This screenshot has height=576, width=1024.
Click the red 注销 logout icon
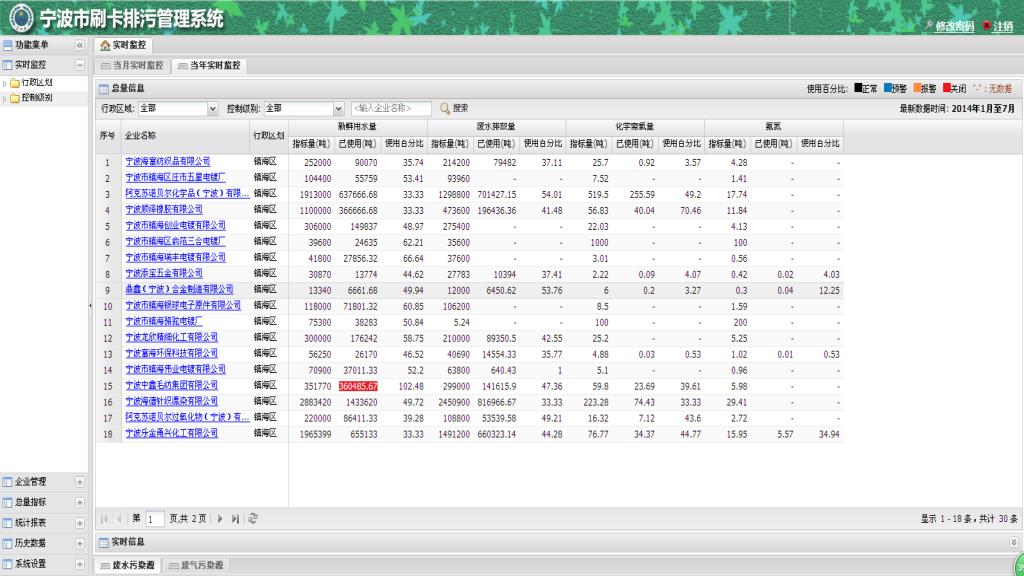click(x=986, y=25)
